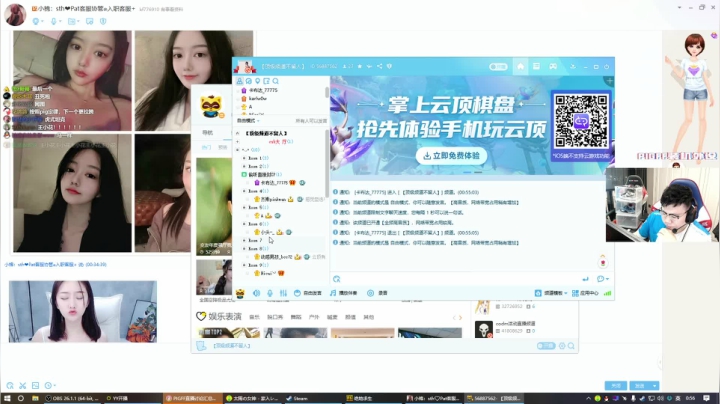
Task: Select user karlw0w in the member list
Action: (258, 98)
